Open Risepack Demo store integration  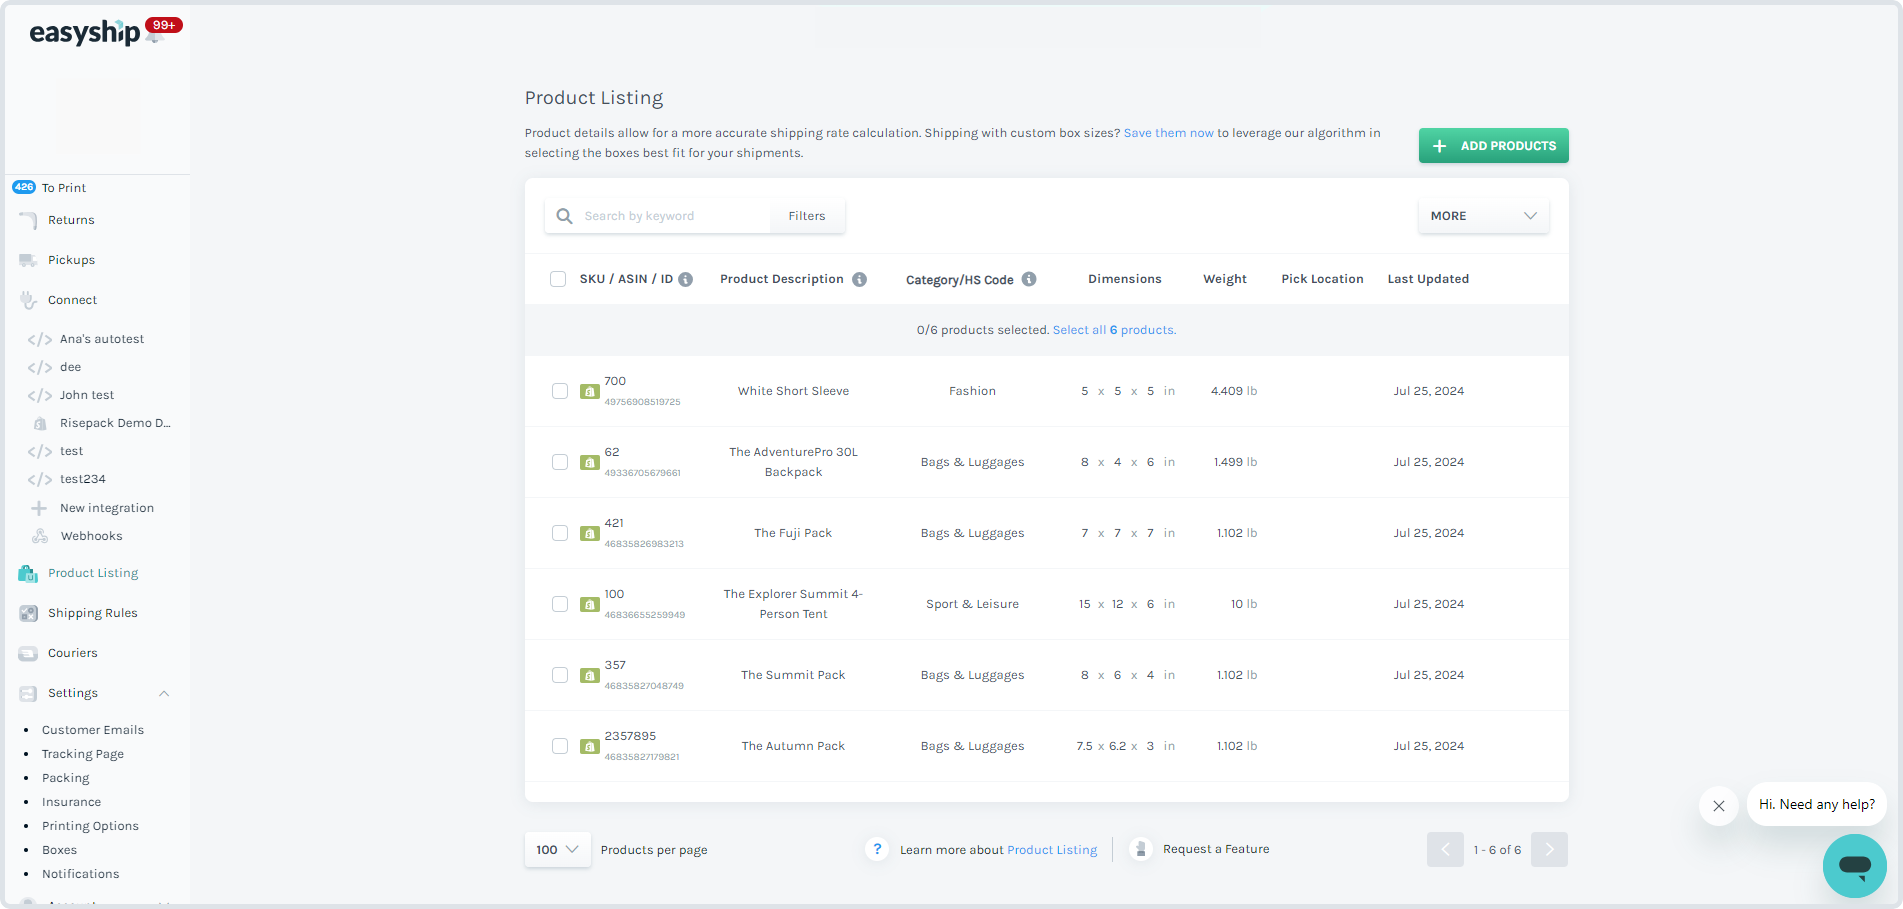115,423
